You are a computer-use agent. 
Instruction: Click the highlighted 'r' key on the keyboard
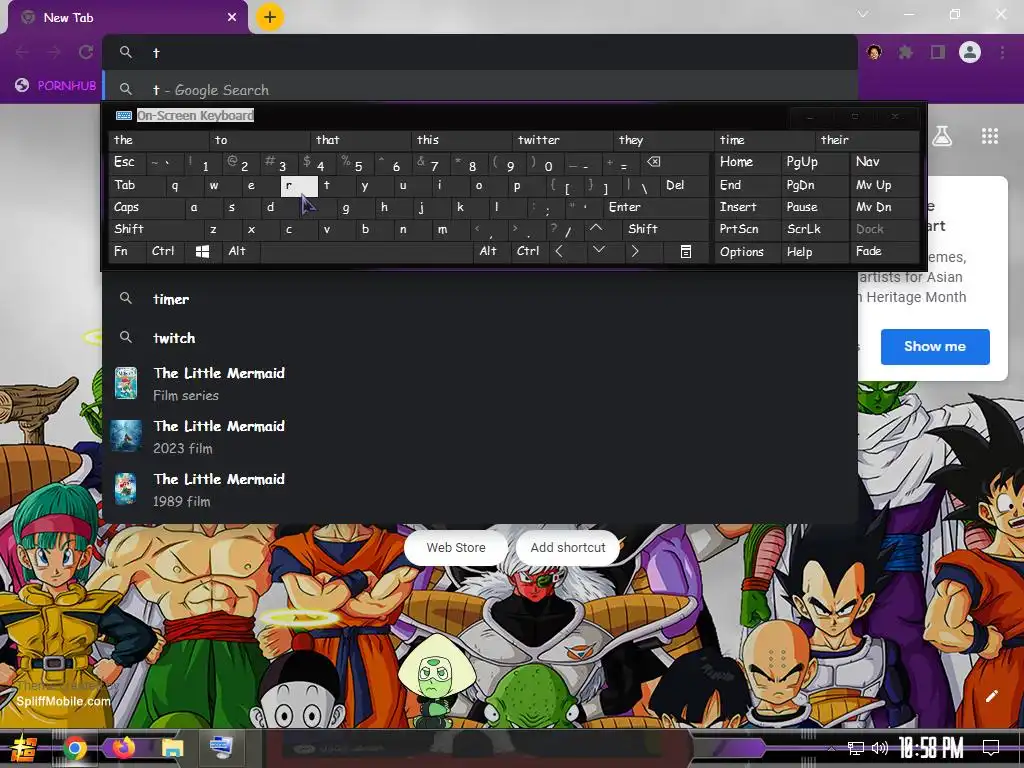click(299, 185)
